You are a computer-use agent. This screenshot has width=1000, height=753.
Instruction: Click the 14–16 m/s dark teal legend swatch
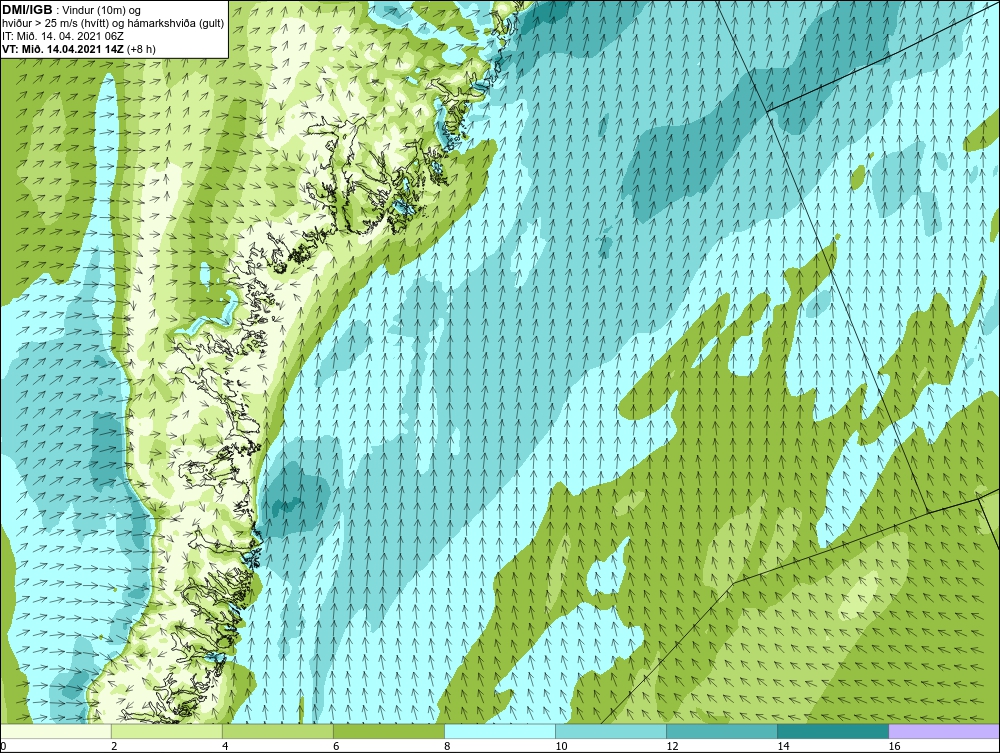pyautogui.click(x=833, y=731)
